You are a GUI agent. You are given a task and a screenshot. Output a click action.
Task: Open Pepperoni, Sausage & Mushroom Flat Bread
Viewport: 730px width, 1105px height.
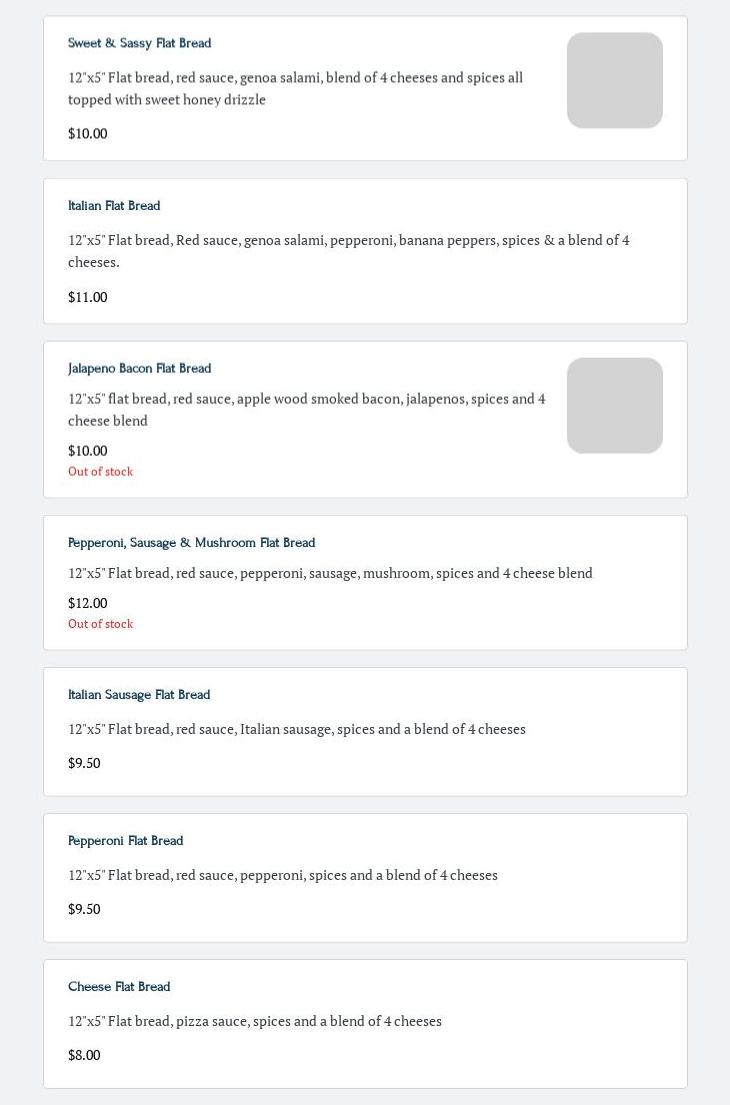[191, 543]
